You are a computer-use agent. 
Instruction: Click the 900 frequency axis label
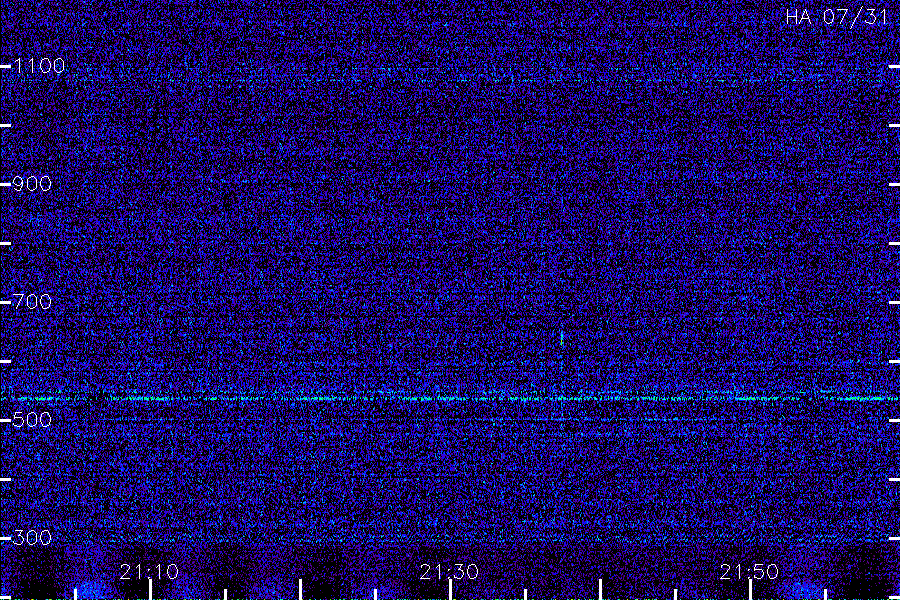(32, 184)
